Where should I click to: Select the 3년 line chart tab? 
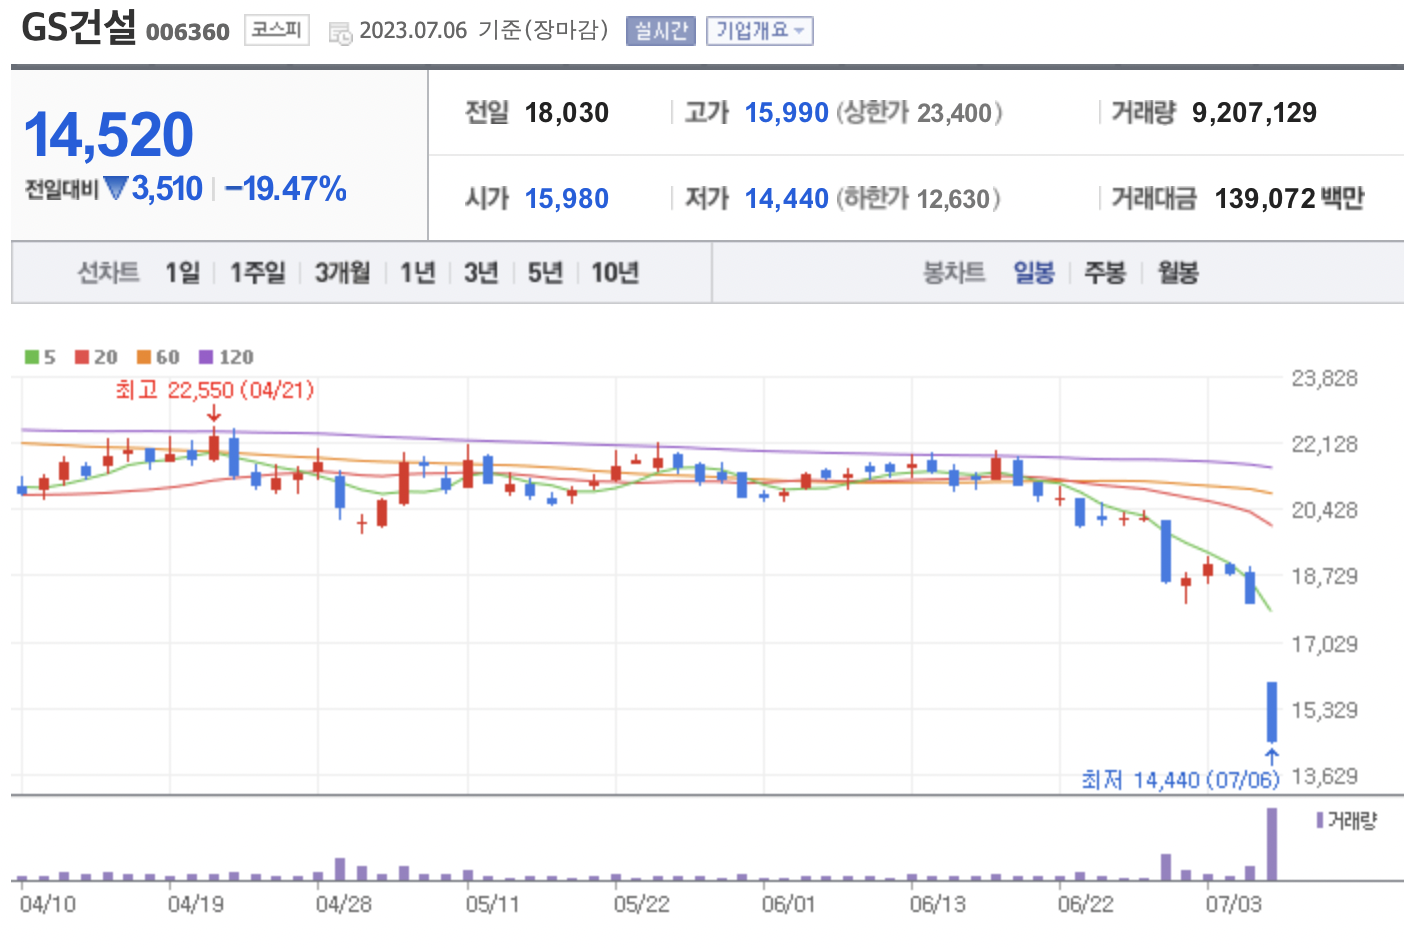(x=481, y=272)
